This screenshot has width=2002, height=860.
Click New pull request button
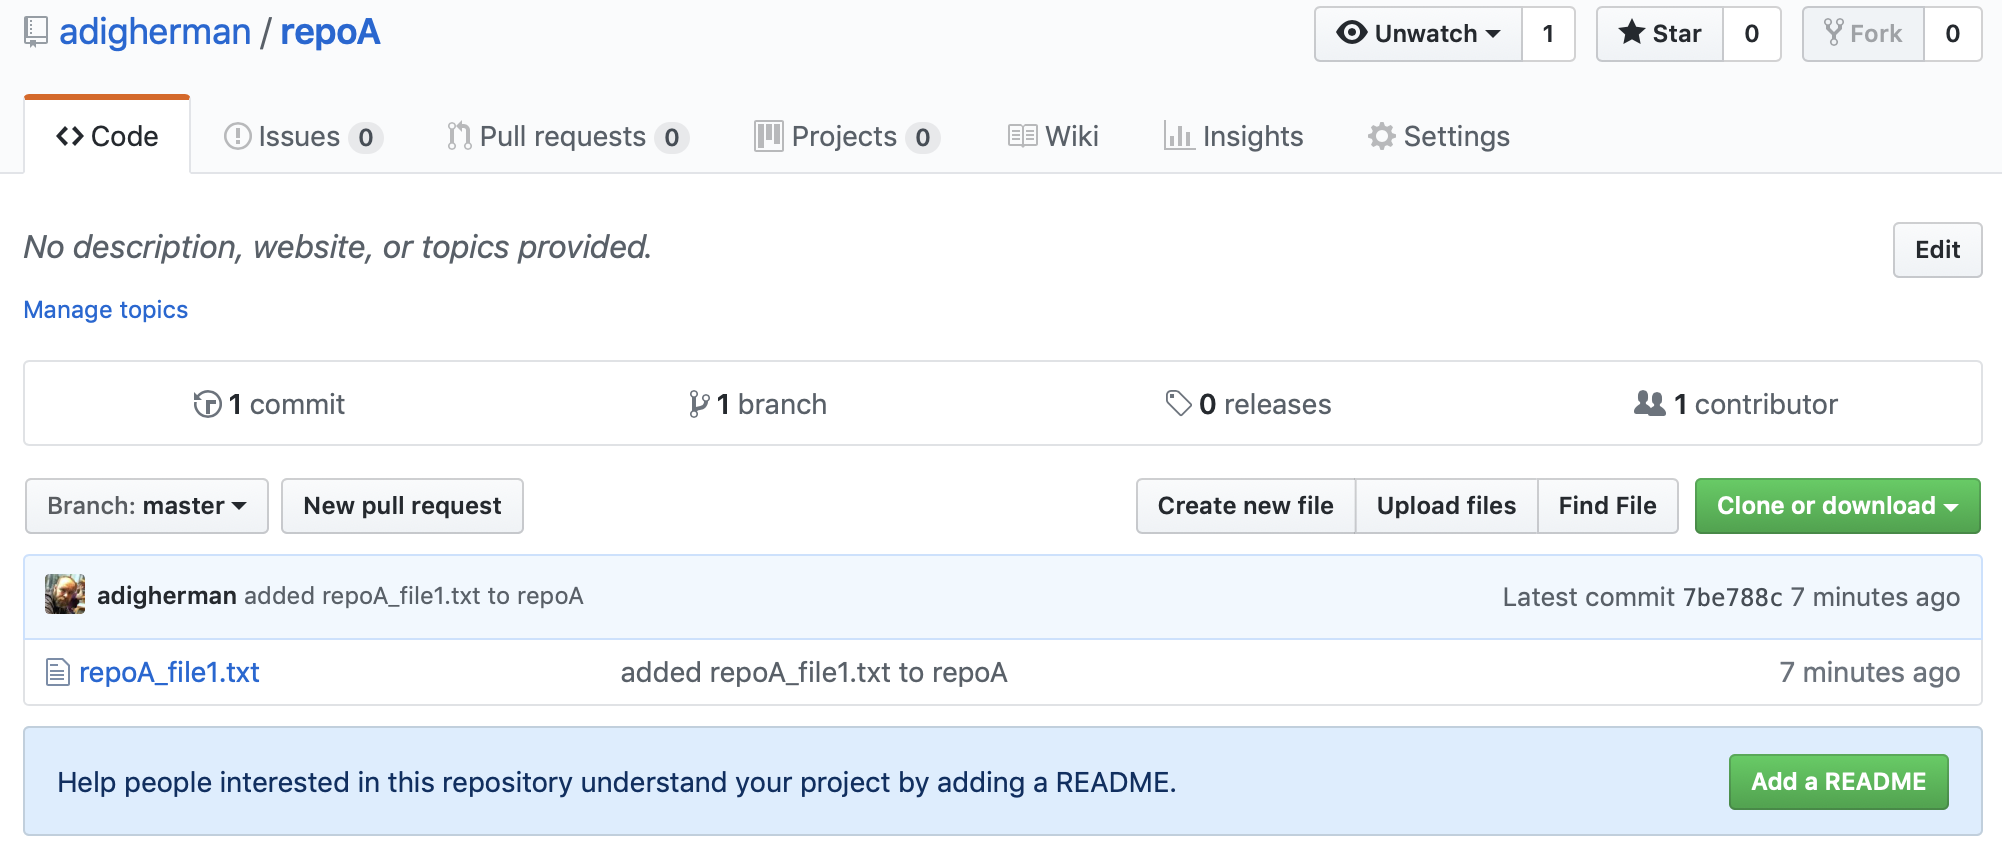(x=402, y=506)
